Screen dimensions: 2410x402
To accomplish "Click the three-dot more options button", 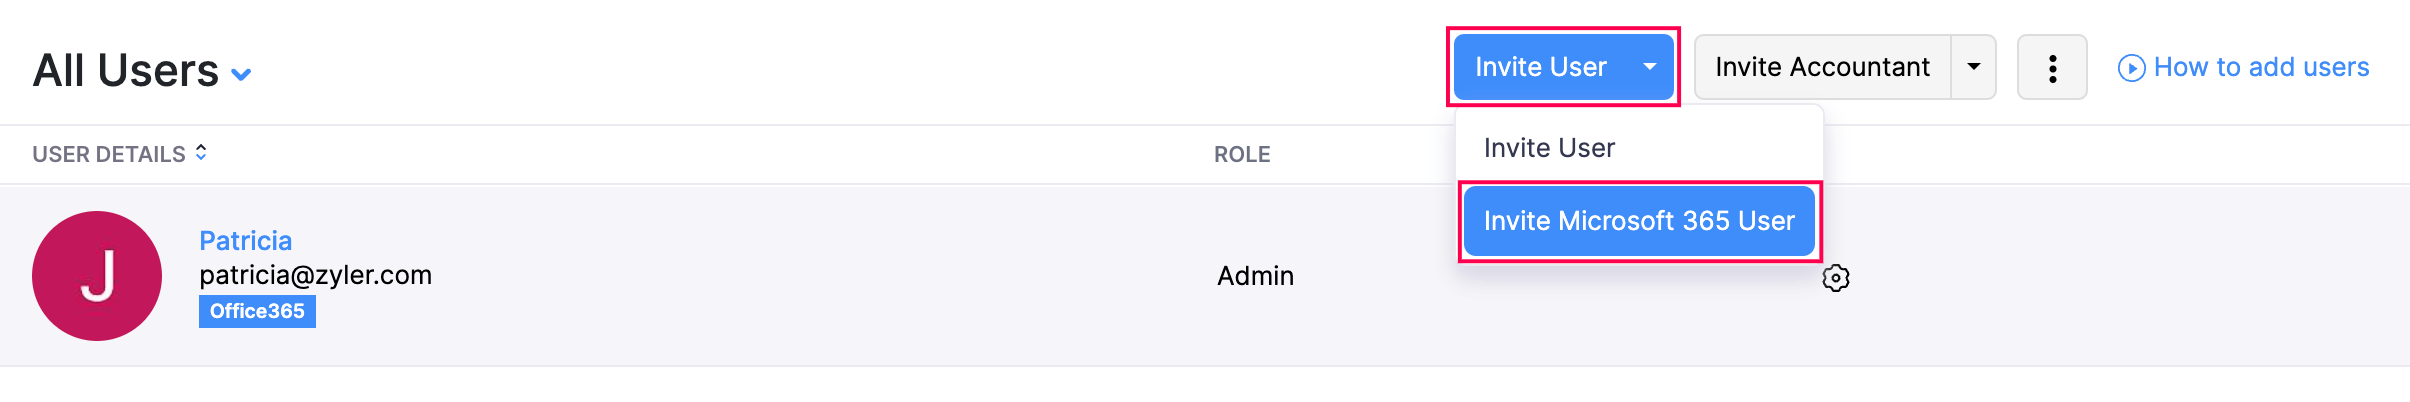I will [x=2051, y=68].
